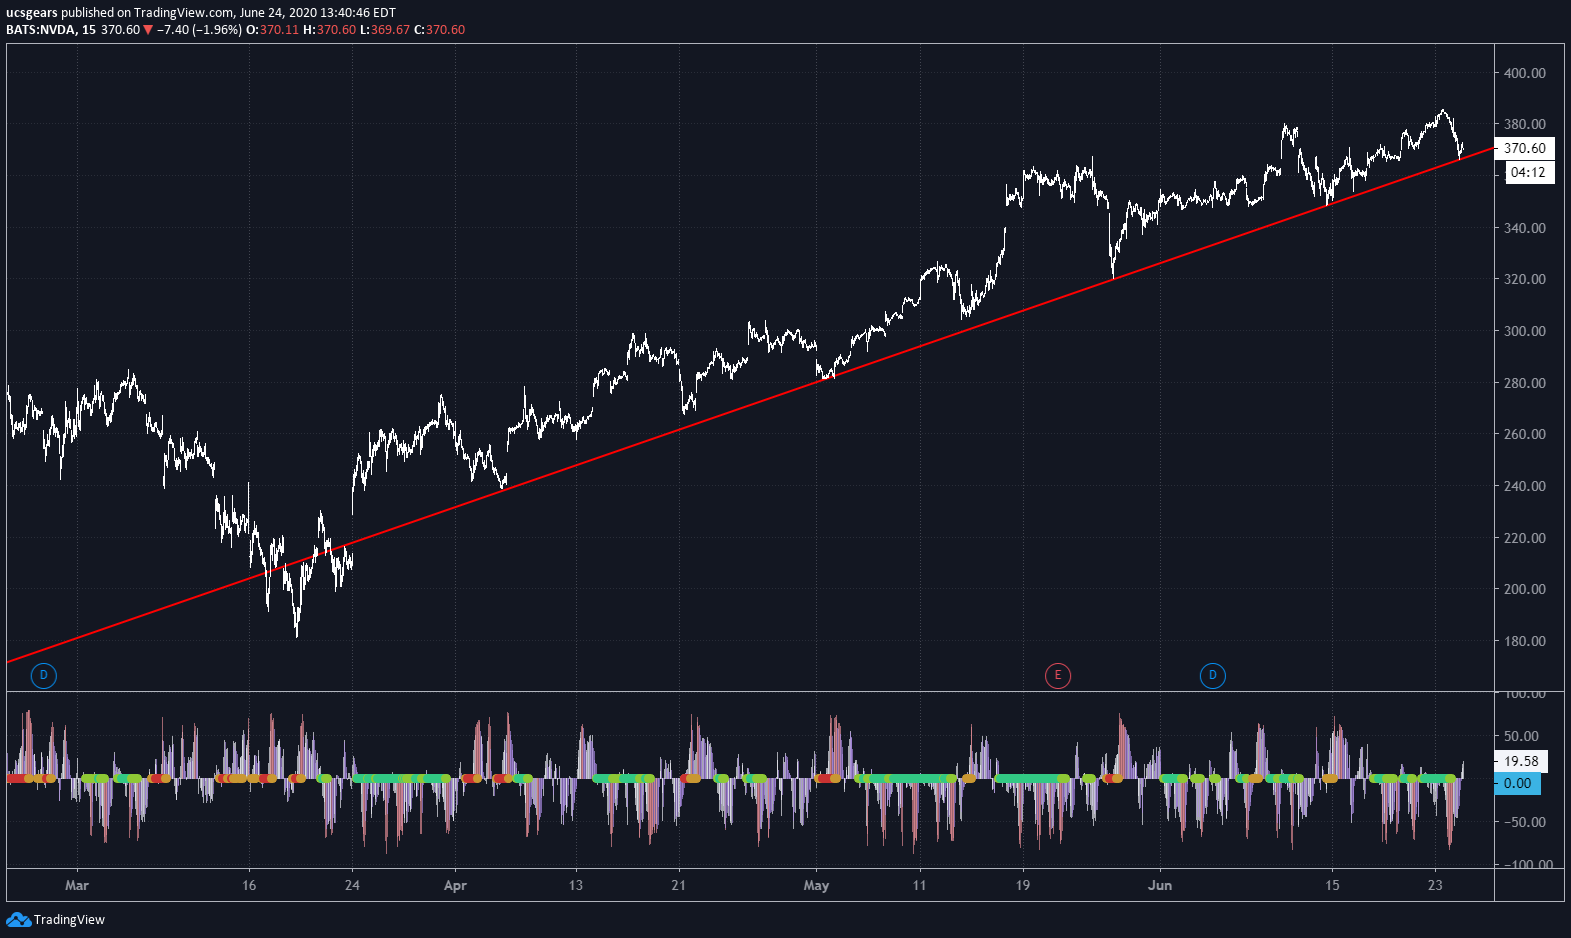Open the TradingView wordmark link
Screen dimensions: 1571x938
pyautogui.click(x=69, y=920)
